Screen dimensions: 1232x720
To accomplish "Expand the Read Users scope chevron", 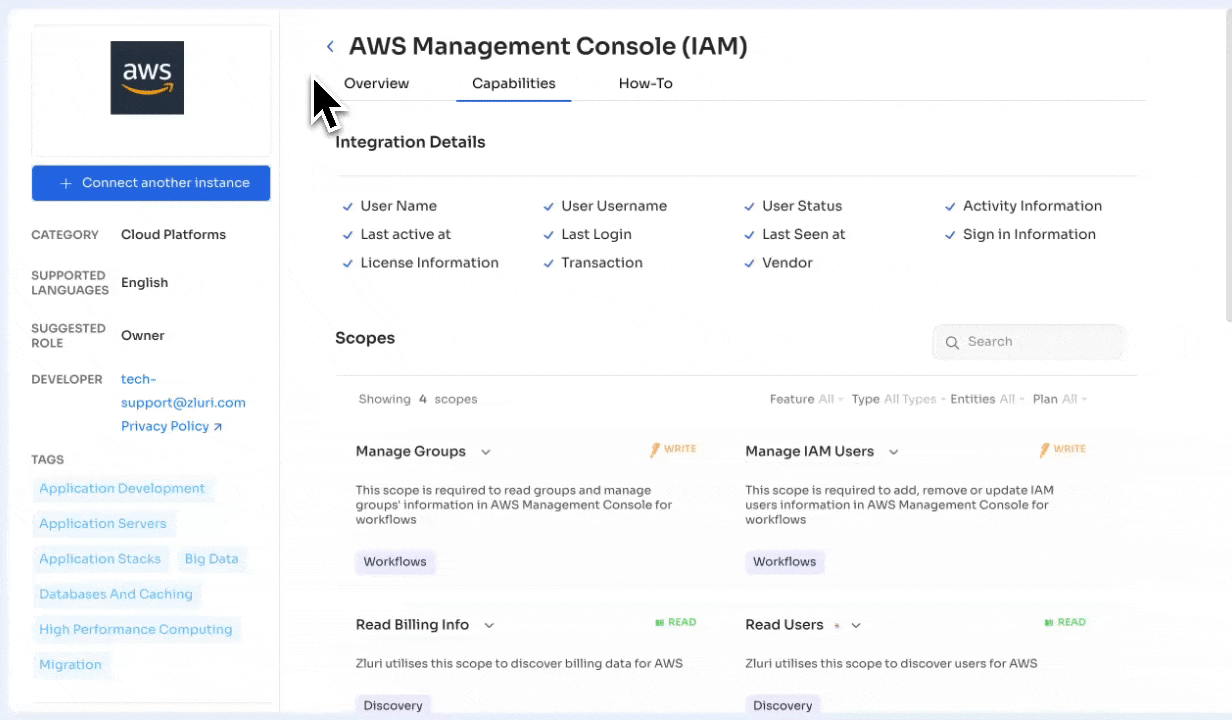I will click(856, 626).
